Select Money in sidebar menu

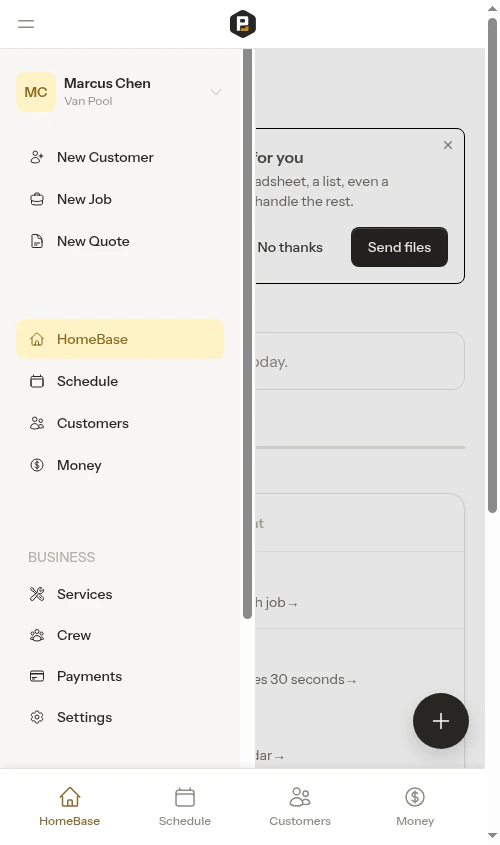coord(120,465)
